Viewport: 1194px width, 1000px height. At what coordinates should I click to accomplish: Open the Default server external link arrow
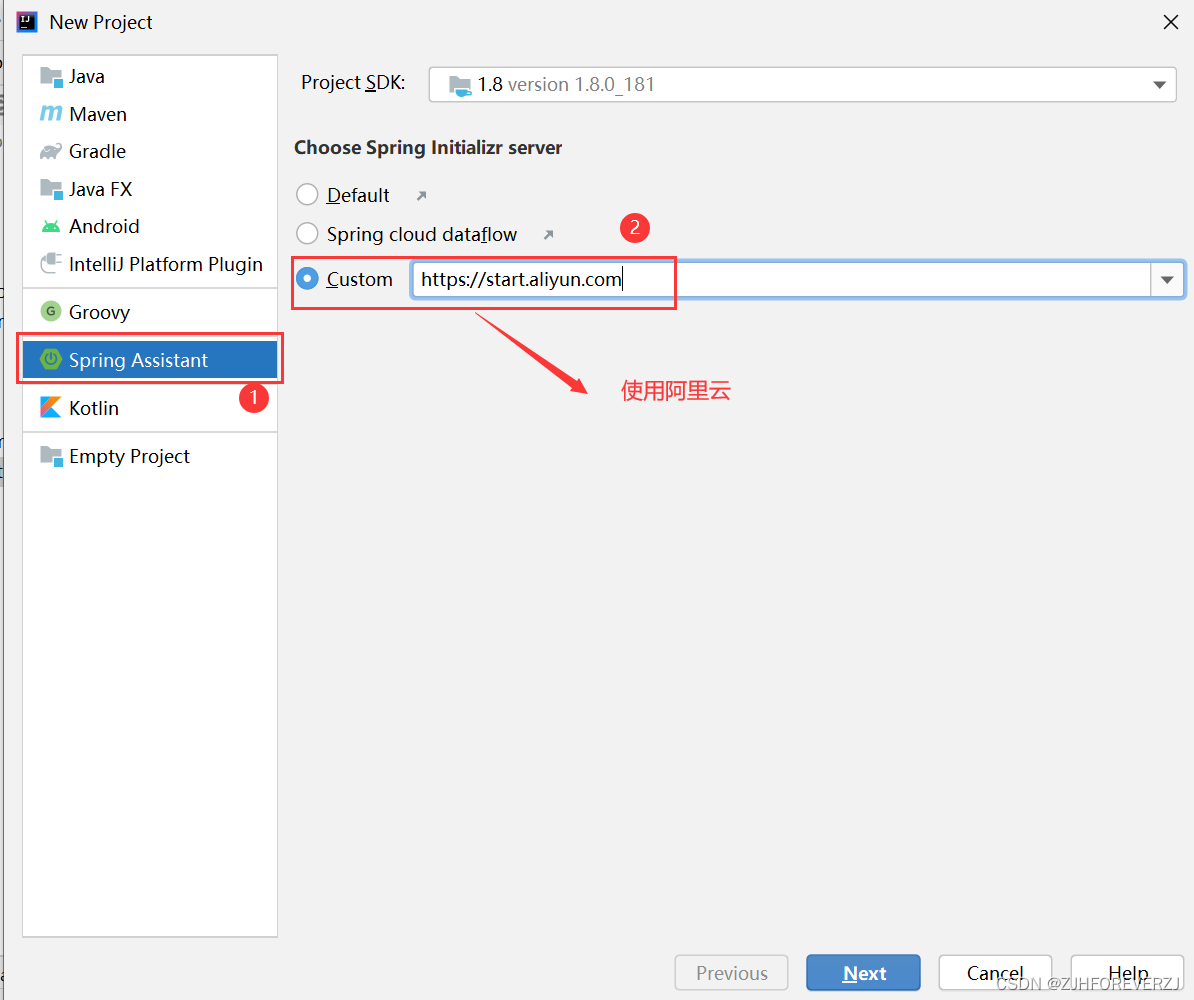point(421,196)
